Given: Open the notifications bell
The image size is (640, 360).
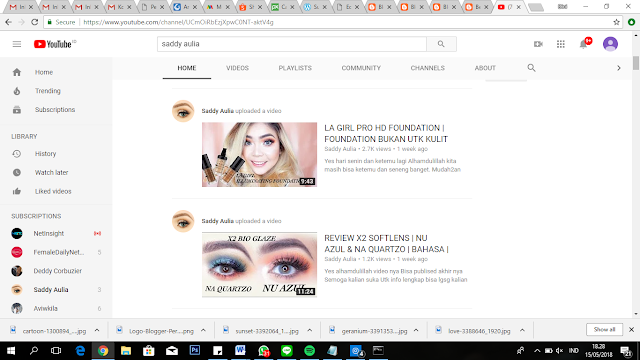Looking at the screenshot, I should pyautogui.click(x=584, y=44).
